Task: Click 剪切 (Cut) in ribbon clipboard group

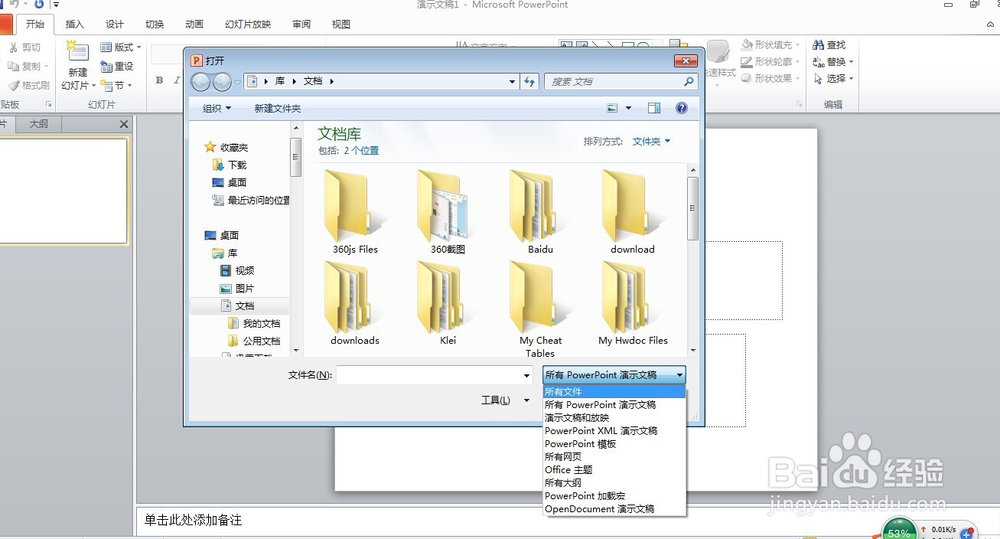Action: coord(25,47)
